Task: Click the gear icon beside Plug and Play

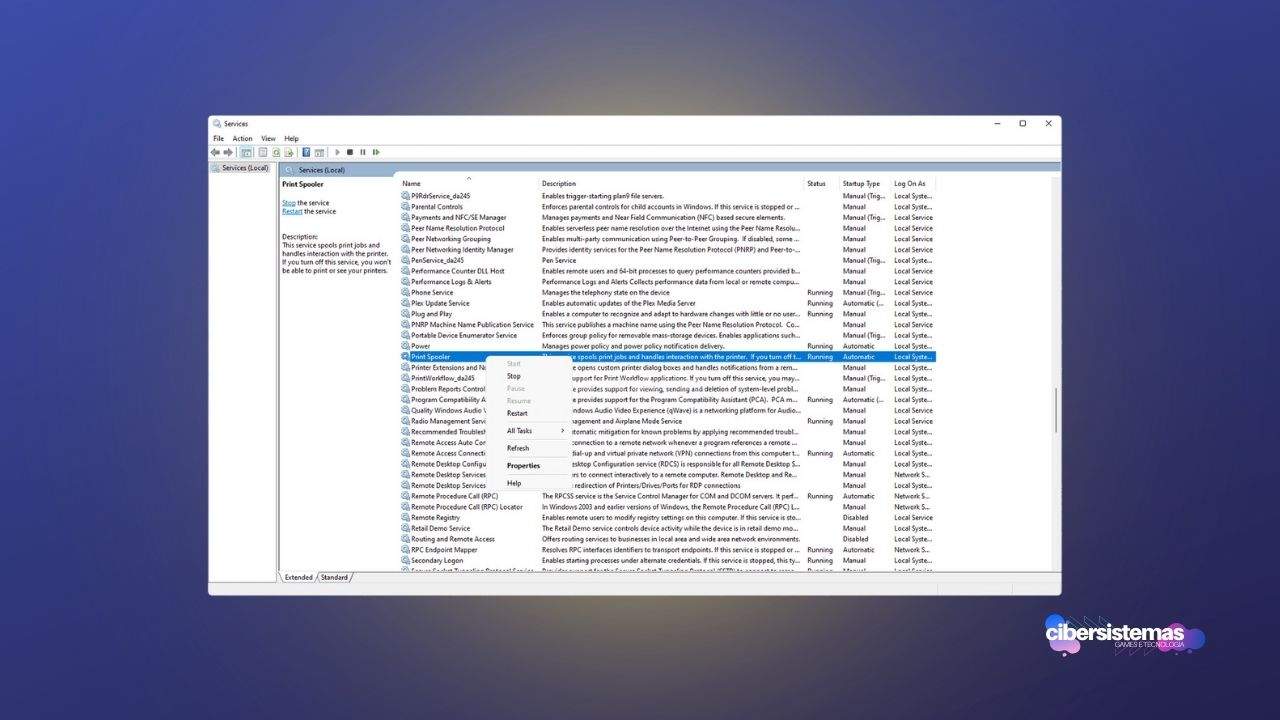Action: (x=406, y=314)
